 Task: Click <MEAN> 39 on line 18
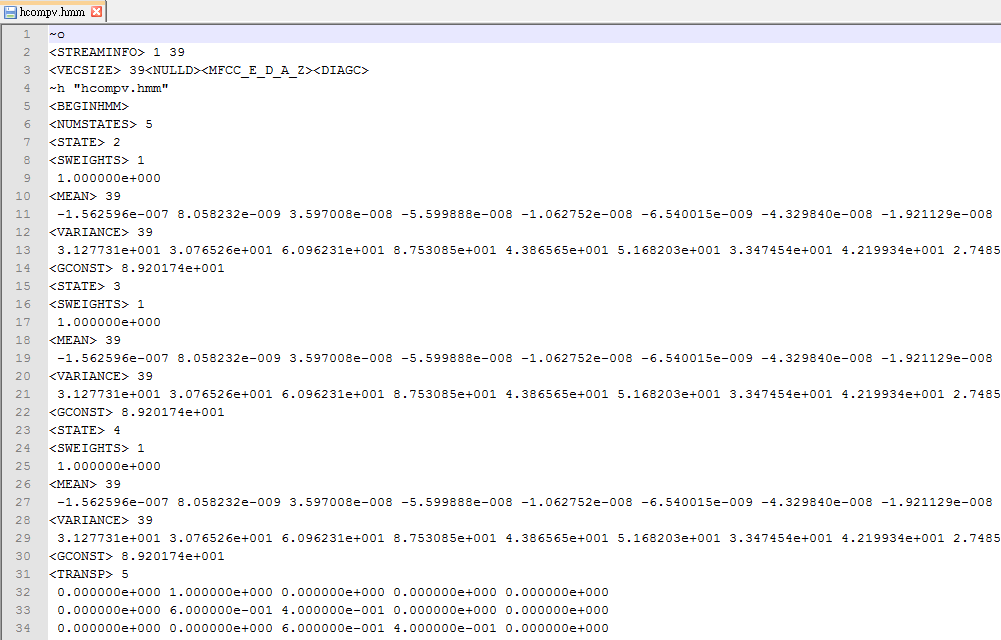(x=85, y=340)
